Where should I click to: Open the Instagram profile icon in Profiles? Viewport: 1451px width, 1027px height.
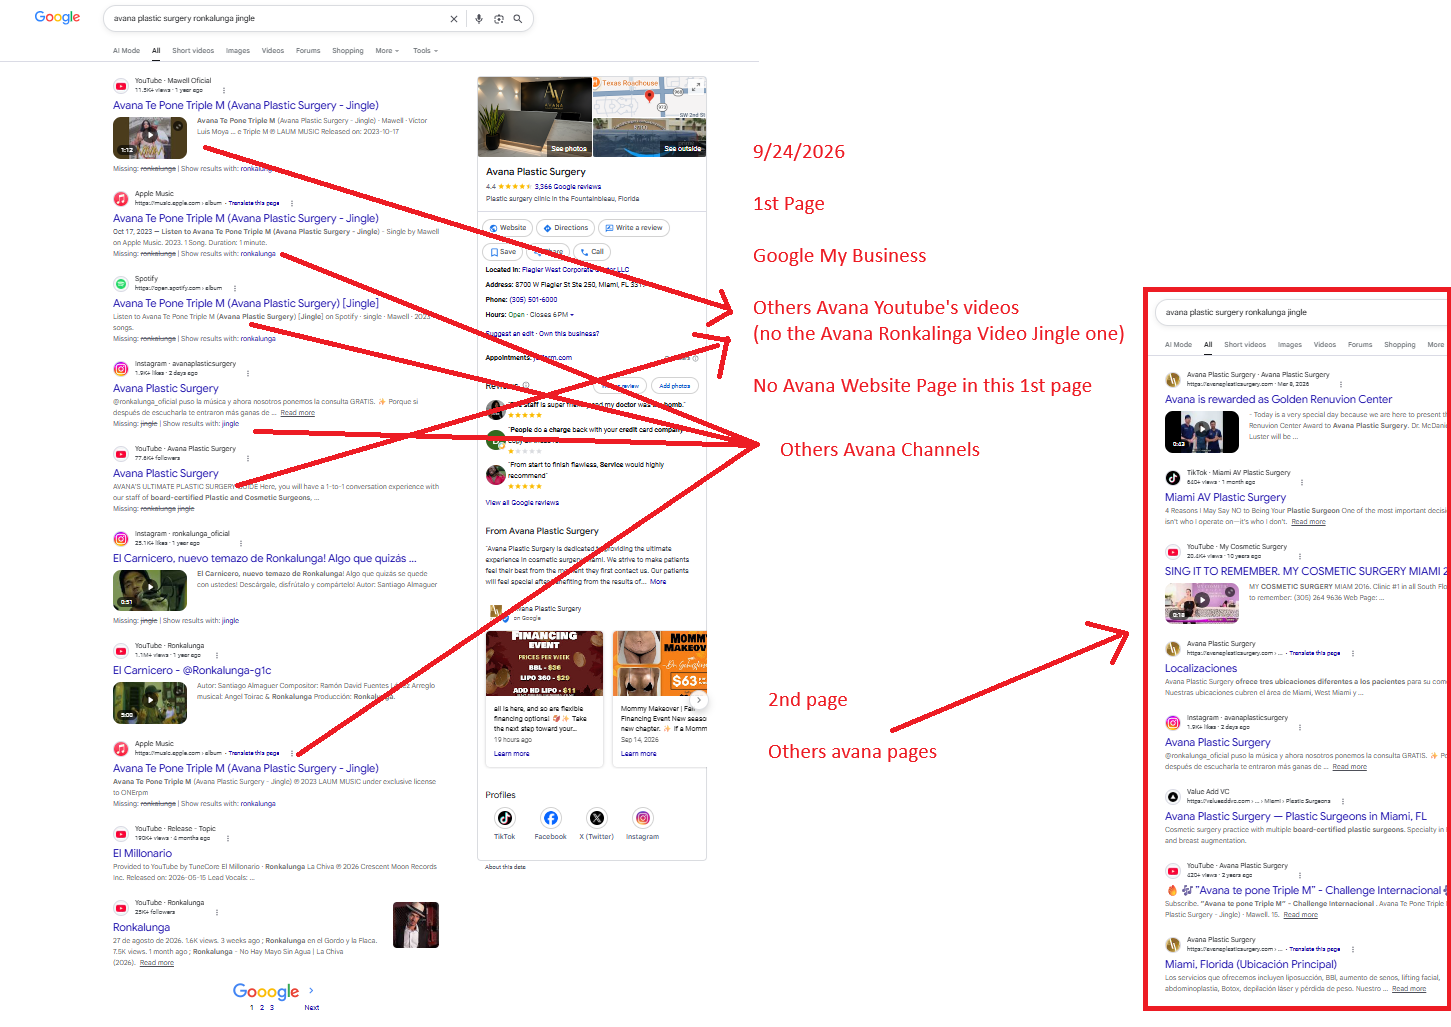(x=643, y=818)
